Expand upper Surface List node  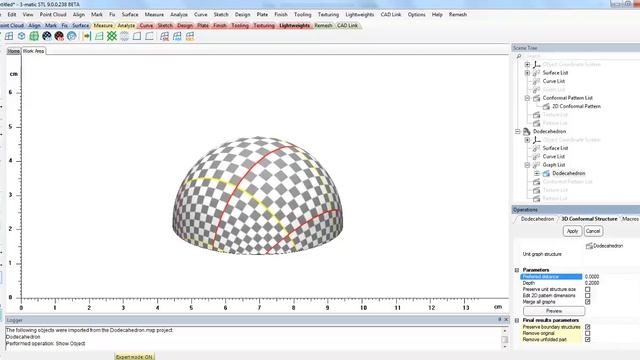pyautogui.click(x=527, y=73)
